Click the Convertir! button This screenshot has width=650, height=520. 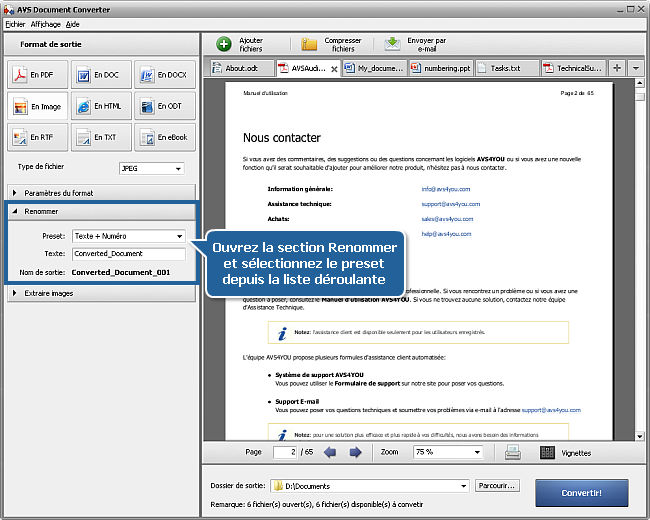[x=582, y=493]
